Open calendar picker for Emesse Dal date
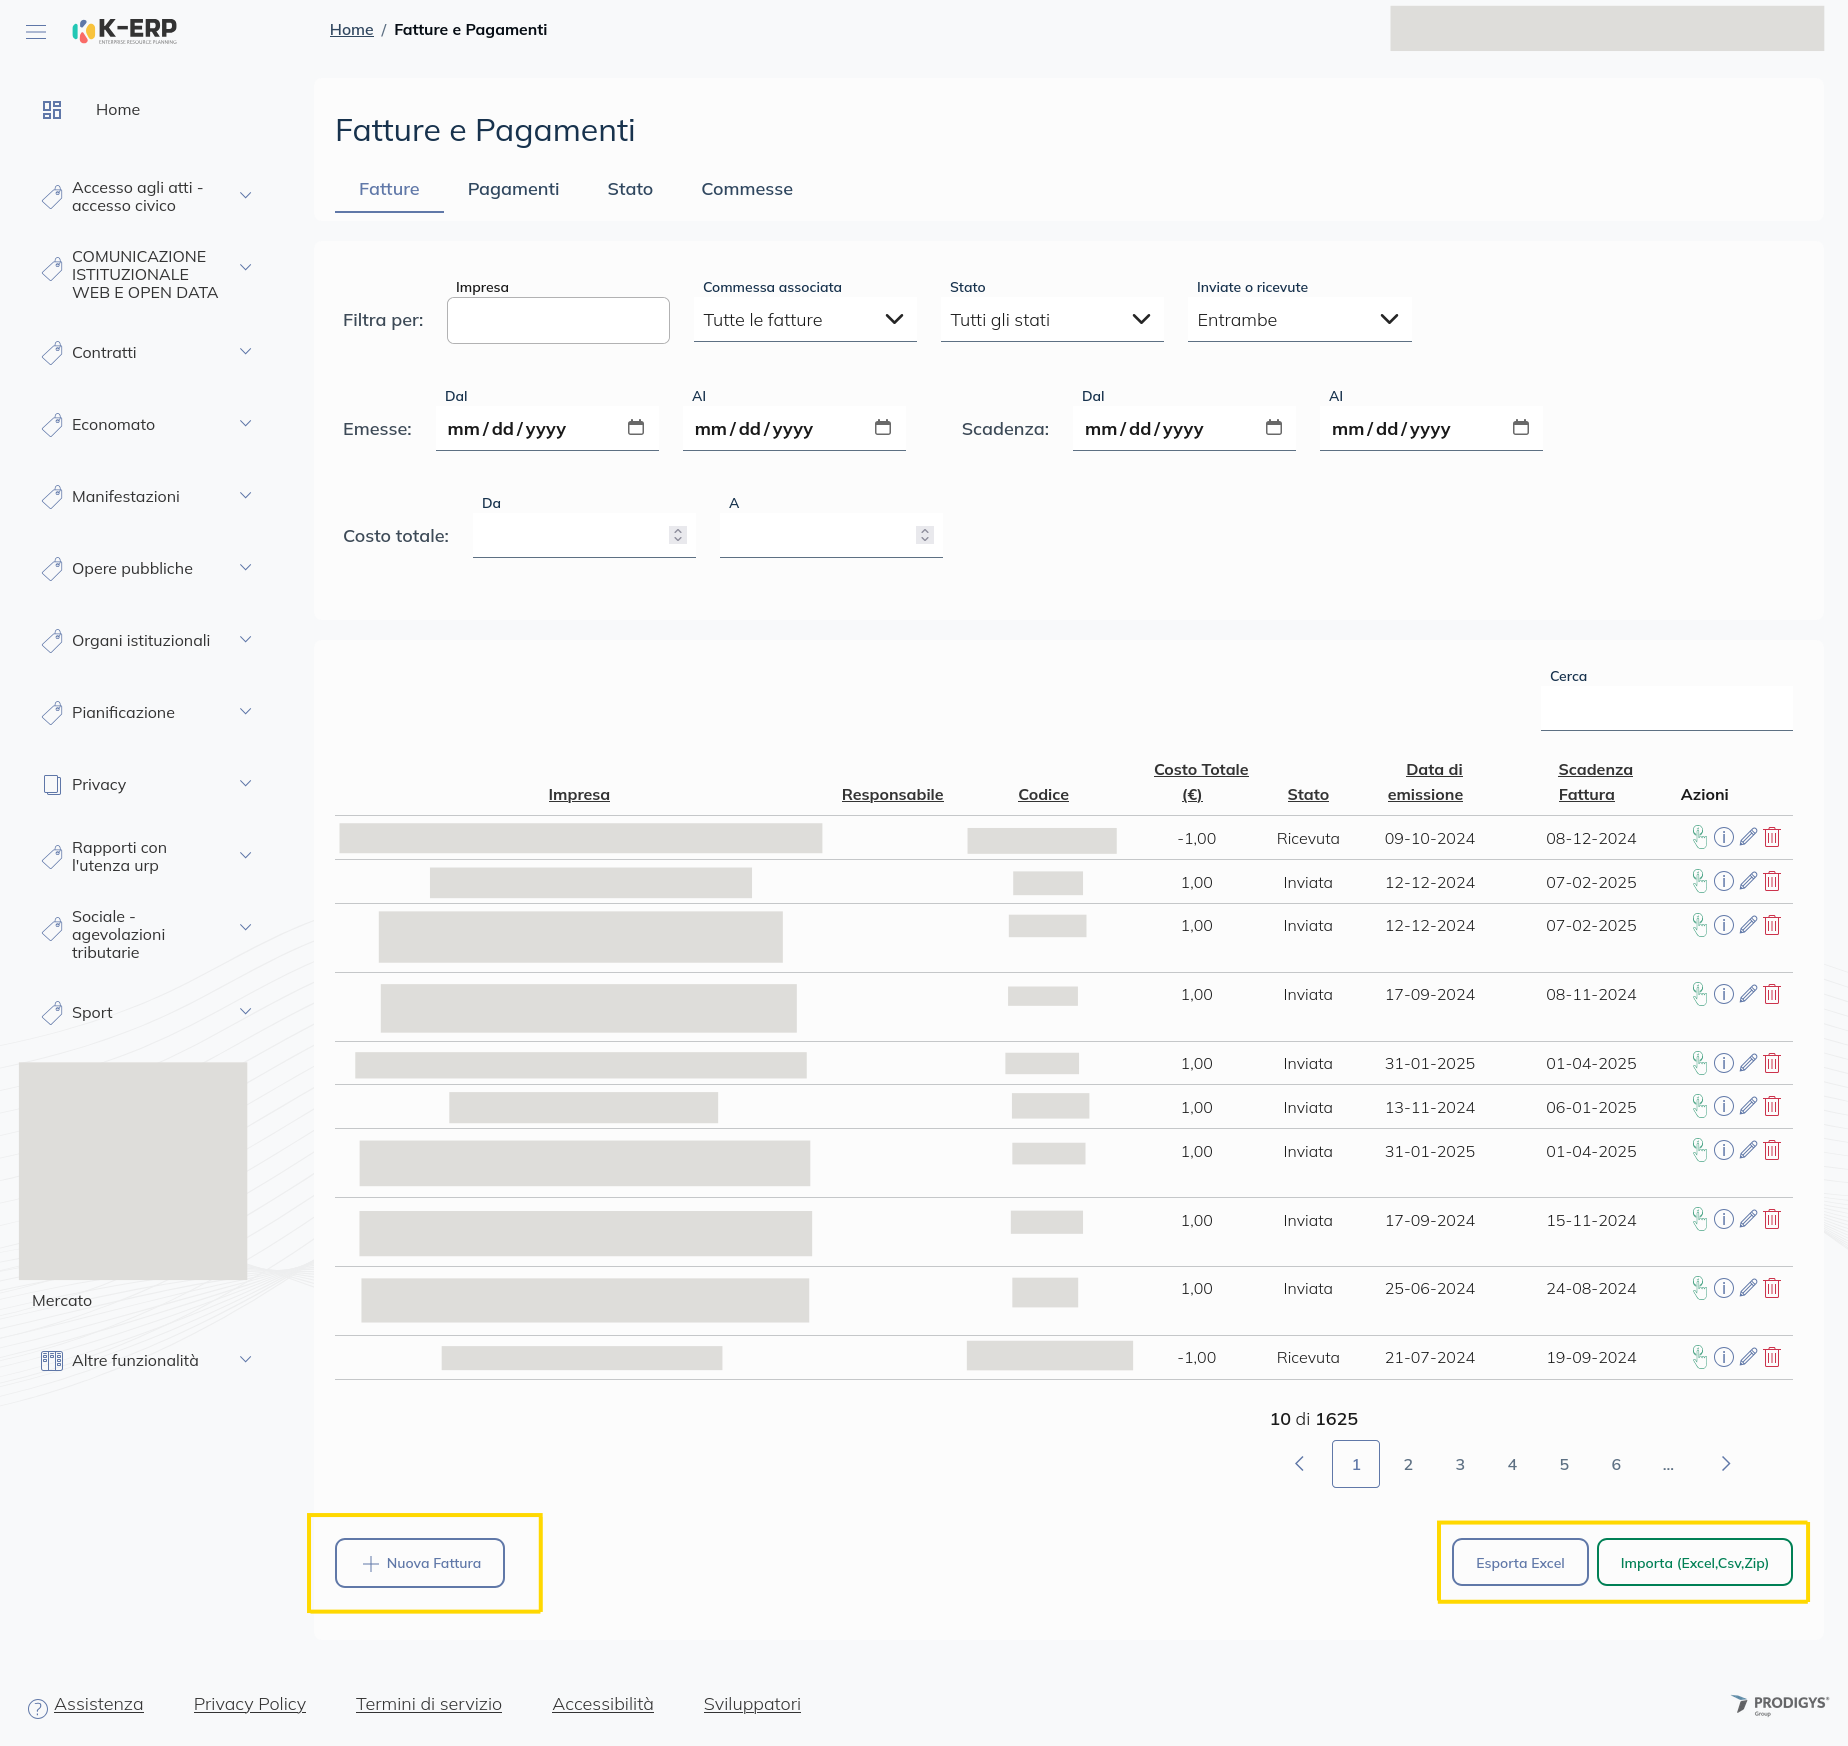Image resolution: width=1848 pixels, height=1746 pixels. click(636, 428)
